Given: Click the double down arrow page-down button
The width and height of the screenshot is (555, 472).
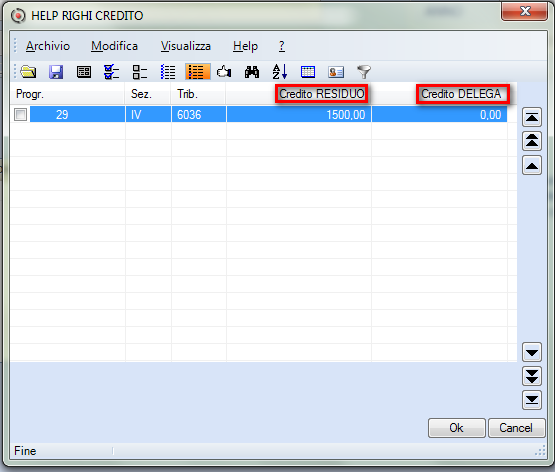Looking at the screenshot, I should (x=532, y=376).
